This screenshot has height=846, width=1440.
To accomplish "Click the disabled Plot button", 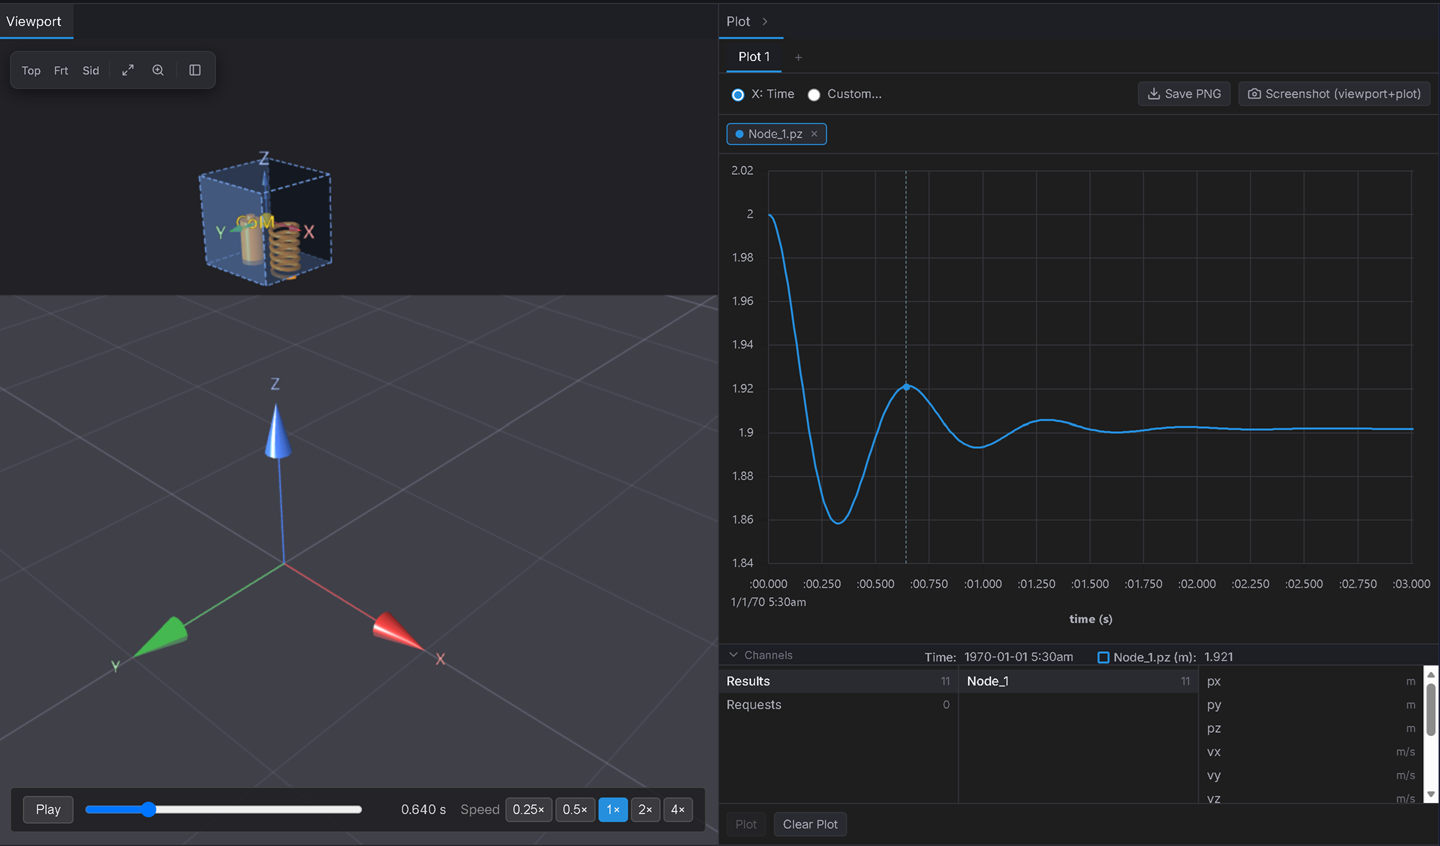I will click(x=746, y=824).
